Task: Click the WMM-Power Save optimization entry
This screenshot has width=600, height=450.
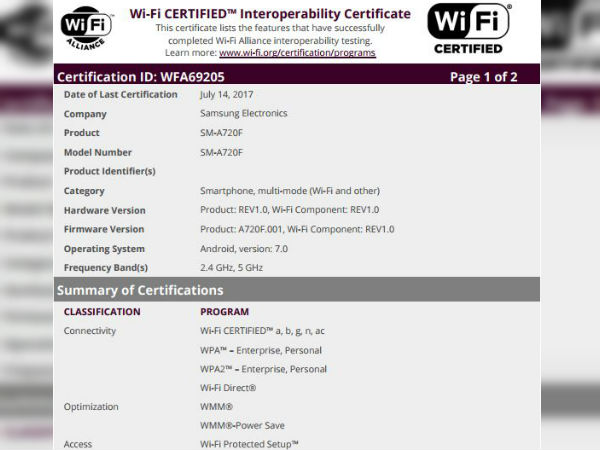Action: (242, 426)
